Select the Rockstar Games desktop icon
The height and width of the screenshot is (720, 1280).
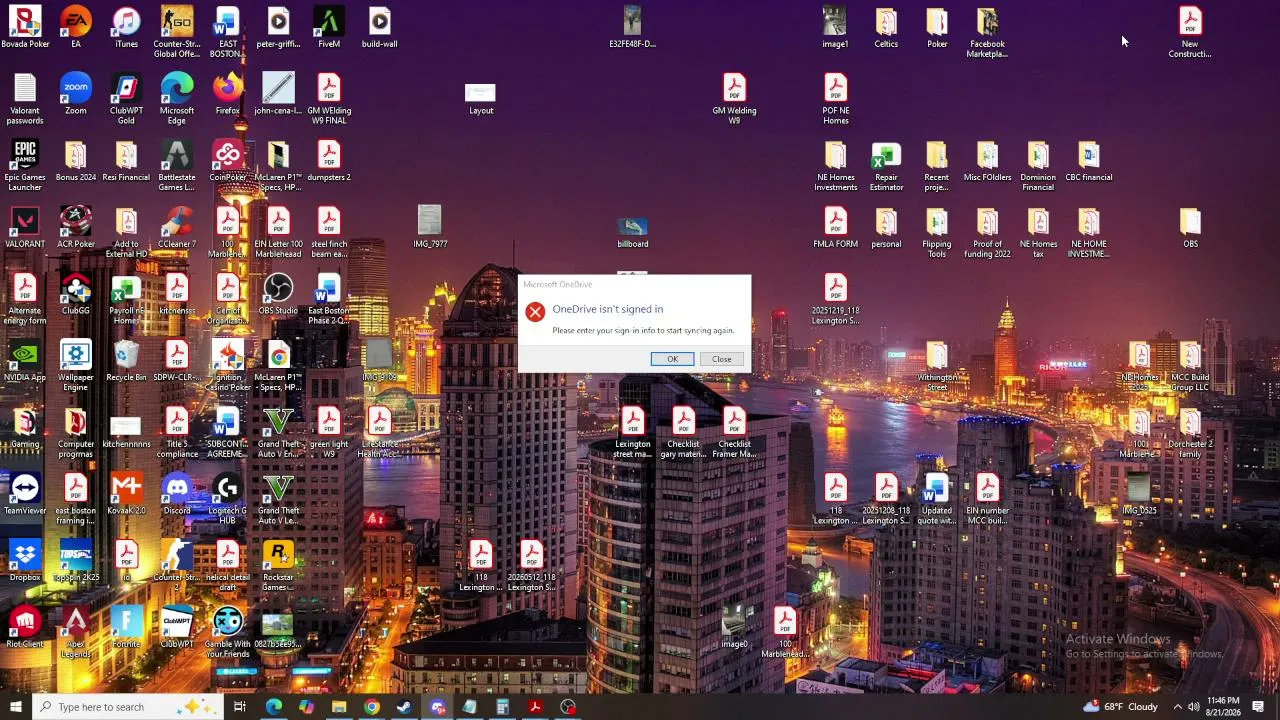point(278,566)
